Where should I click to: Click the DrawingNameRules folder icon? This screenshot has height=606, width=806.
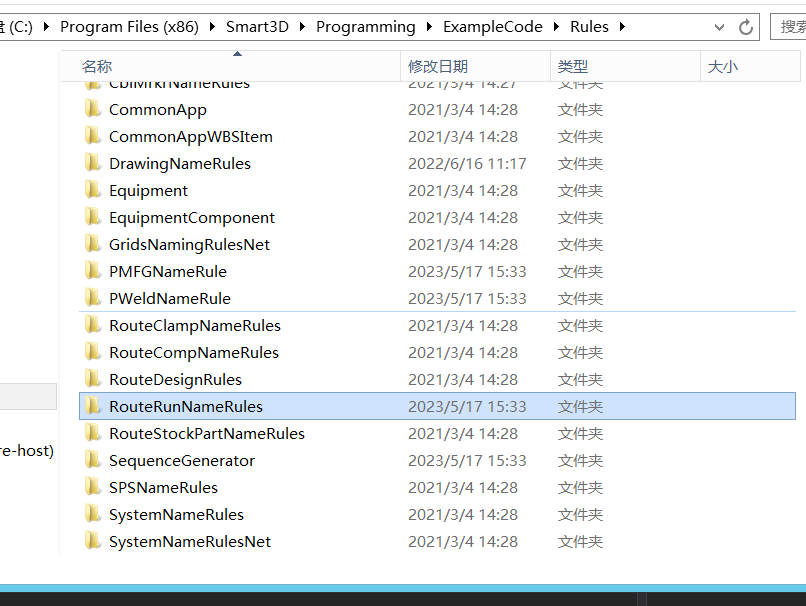93,163
